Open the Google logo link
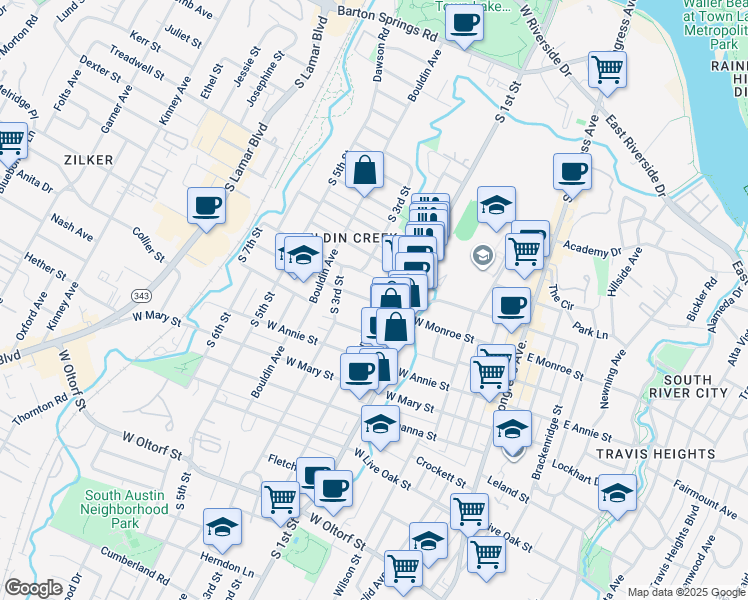 33,588
